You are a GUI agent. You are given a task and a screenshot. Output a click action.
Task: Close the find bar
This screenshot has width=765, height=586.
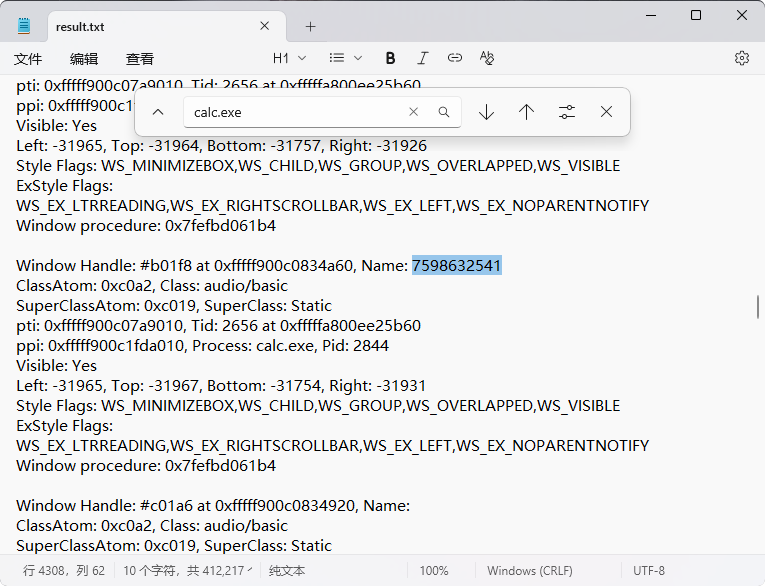[606, 112]
